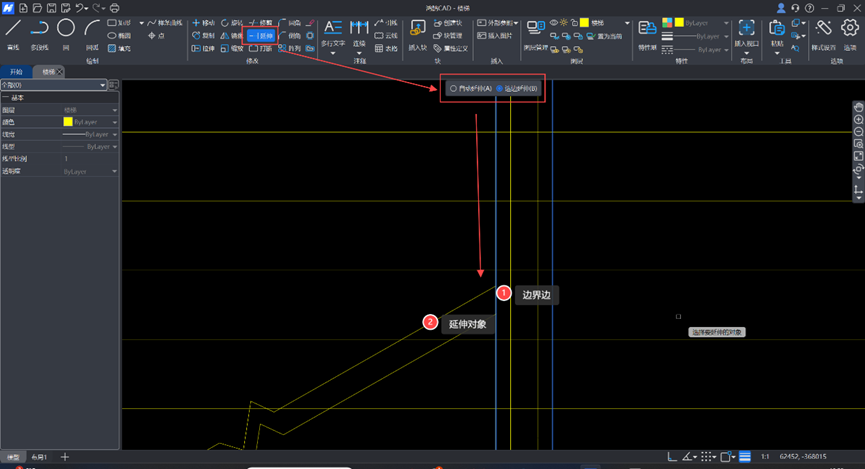Click the 插入块 (Insert Block) icon
The image size is (865, 469).
click(415, 31)
